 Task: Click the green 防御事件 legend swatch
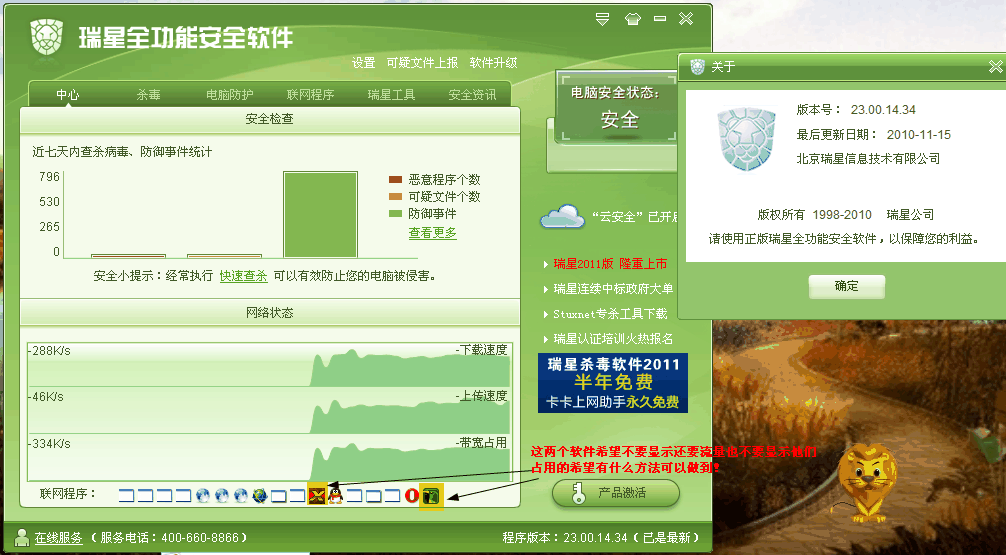(395, 214)
